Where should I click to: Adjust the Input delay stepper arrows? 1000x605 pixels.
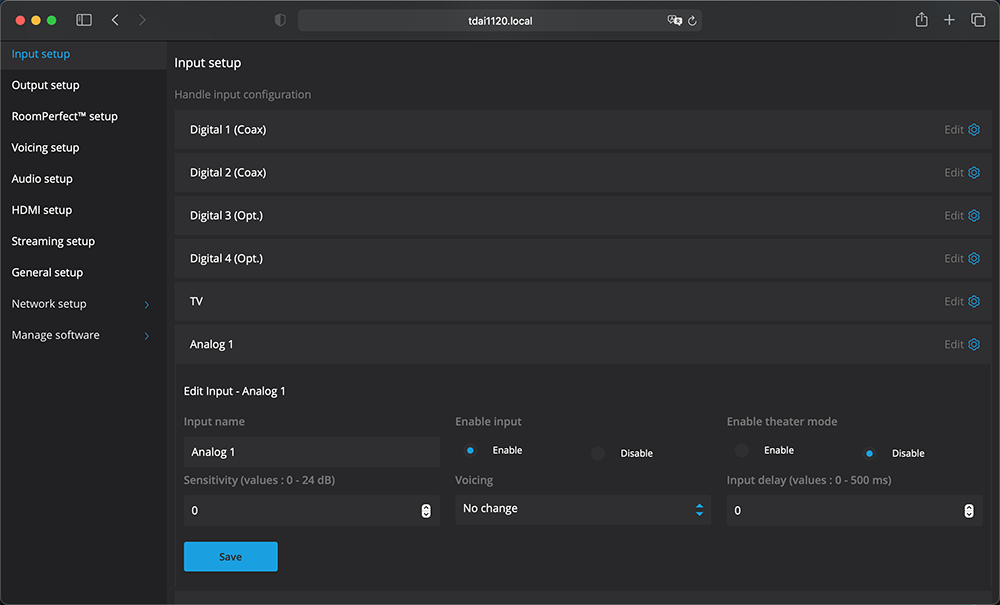[969, 511]
